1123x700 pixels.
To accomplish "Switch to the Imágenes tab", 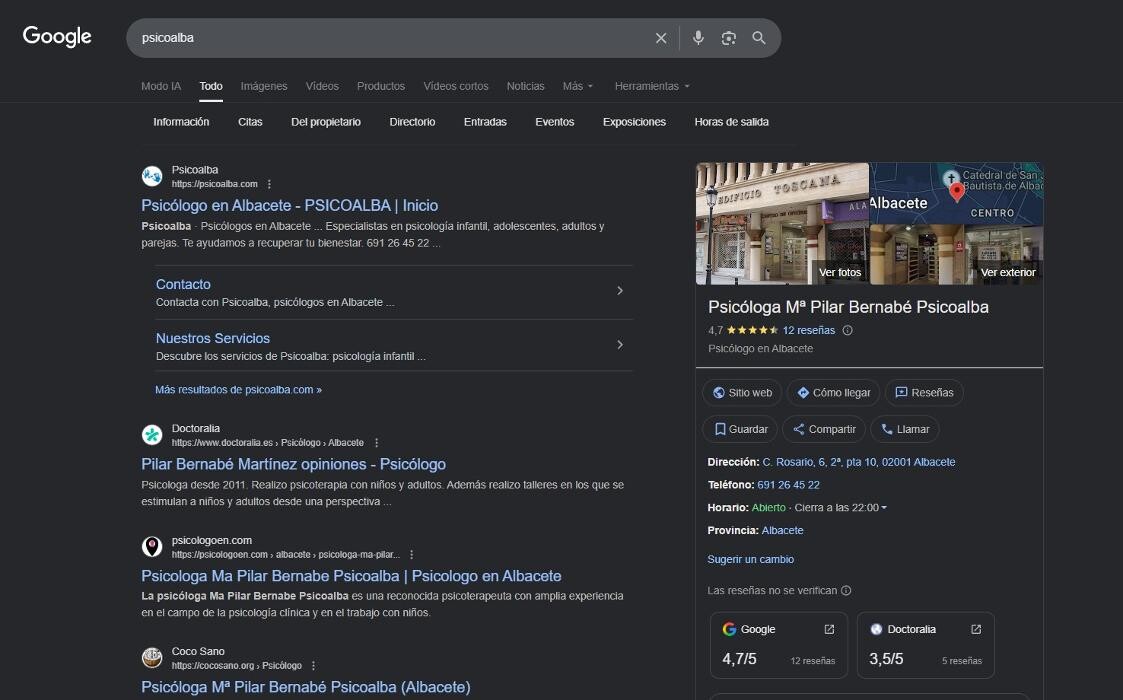I will 264,86.
